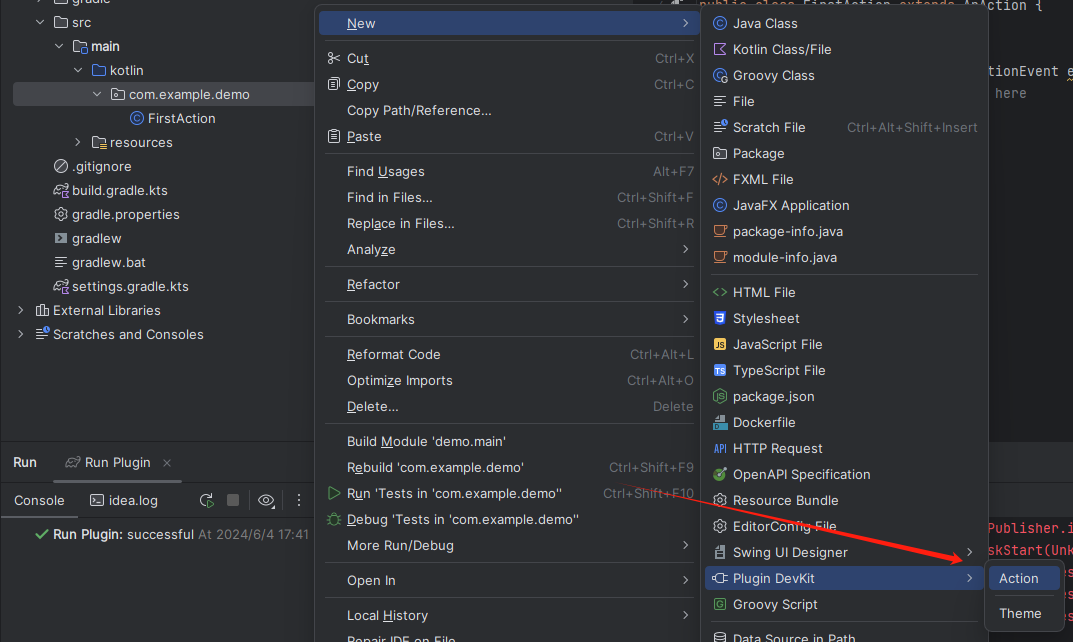This screenshot has height=642, width=1073.
Task: Click the Stylesheet CSS icon
Action: (x=719, y=318)
